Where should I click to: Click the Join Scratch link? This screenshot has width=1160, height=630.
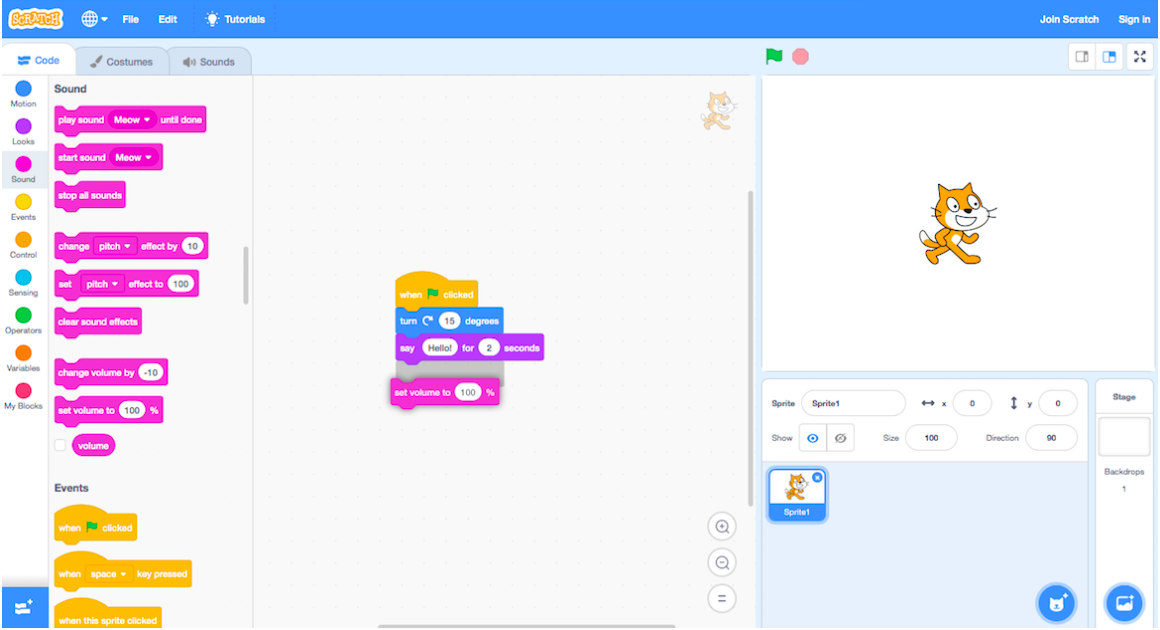[x=1069, y=19]
